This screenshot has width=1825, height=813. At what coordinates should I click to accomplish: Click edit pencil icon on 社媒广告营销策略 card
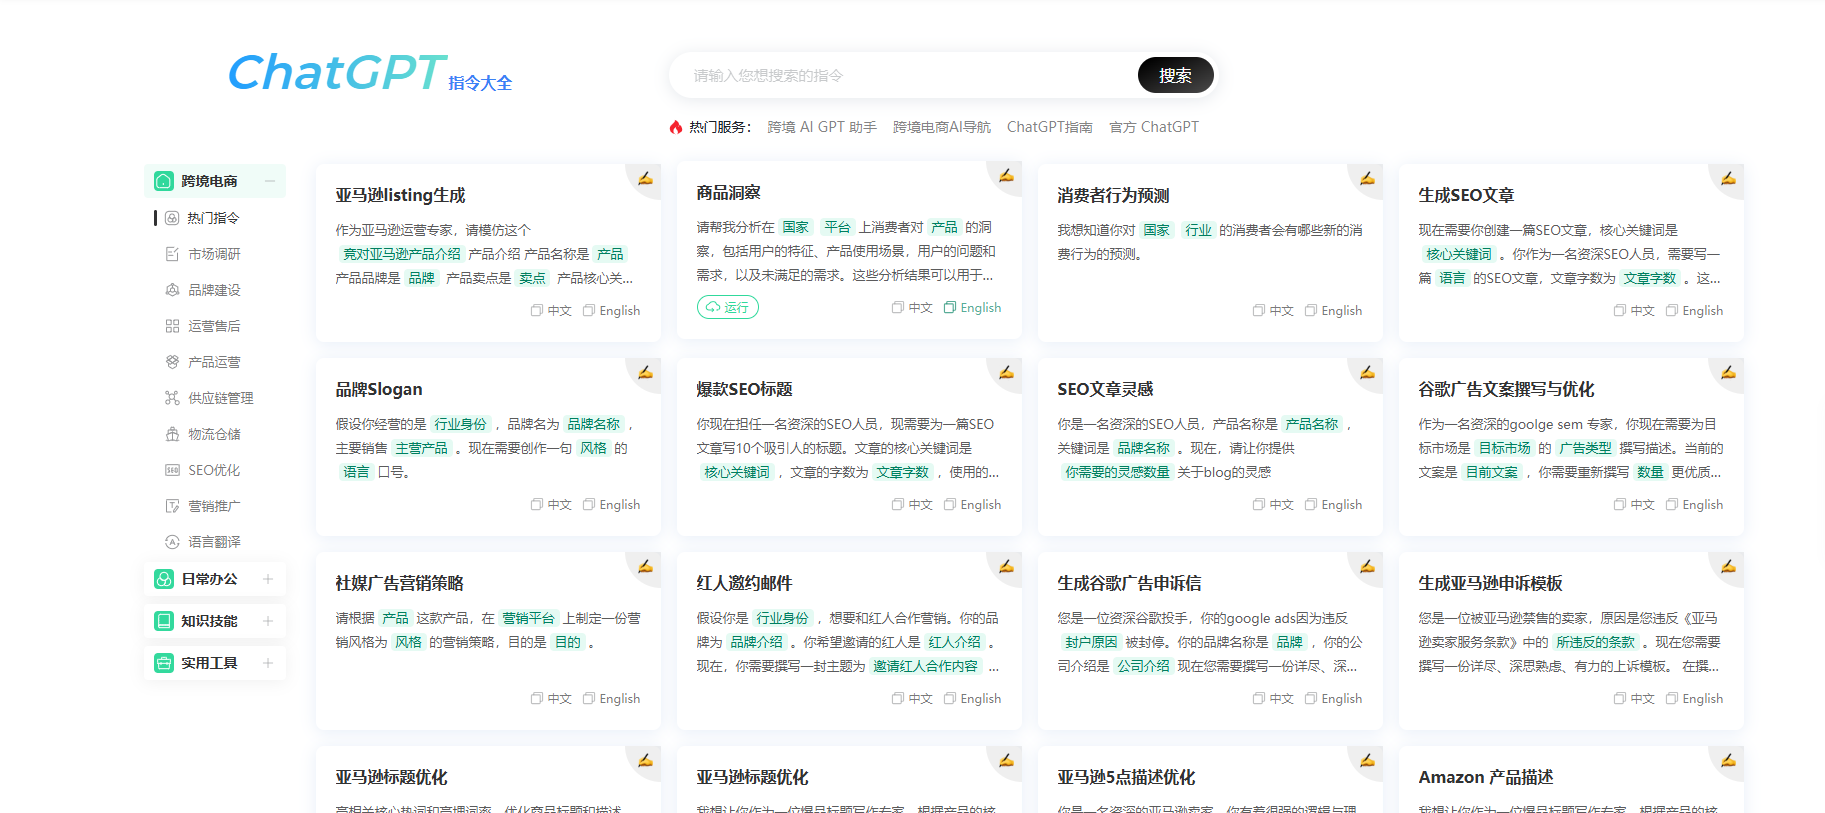click(x=646, y=566)
